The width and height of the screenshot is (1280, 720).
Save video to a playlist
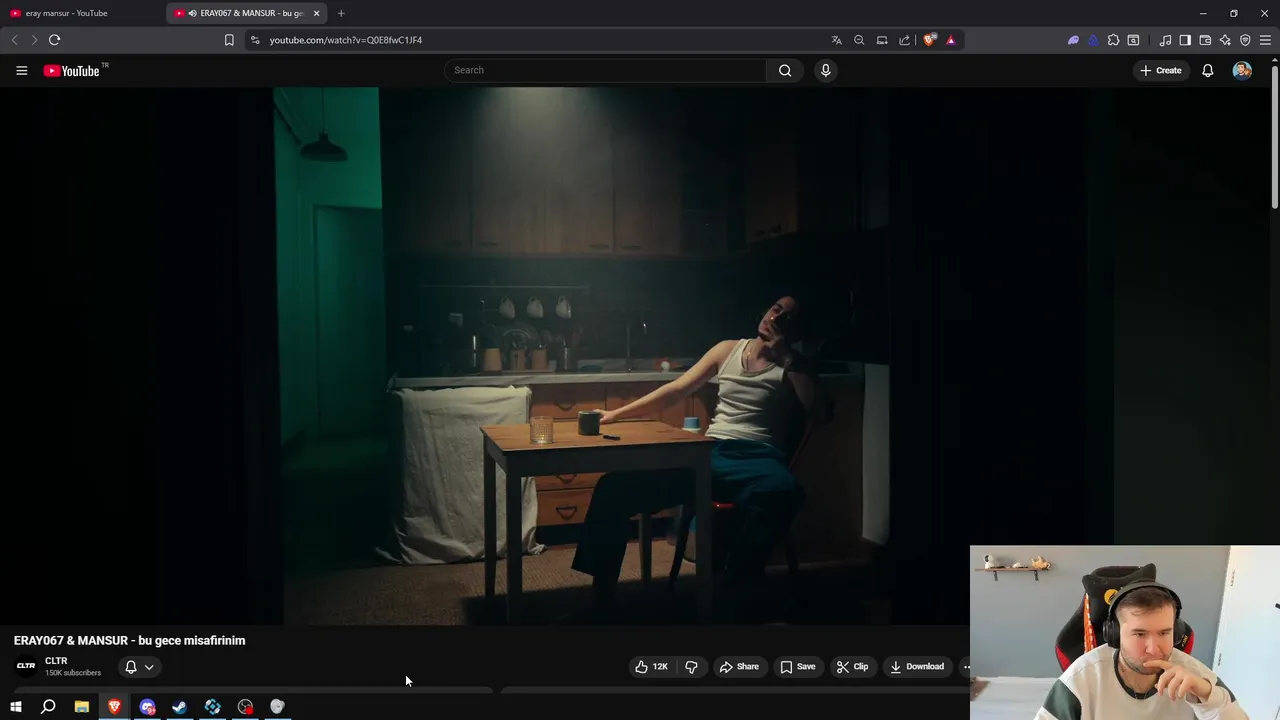(x=797, y=667)
